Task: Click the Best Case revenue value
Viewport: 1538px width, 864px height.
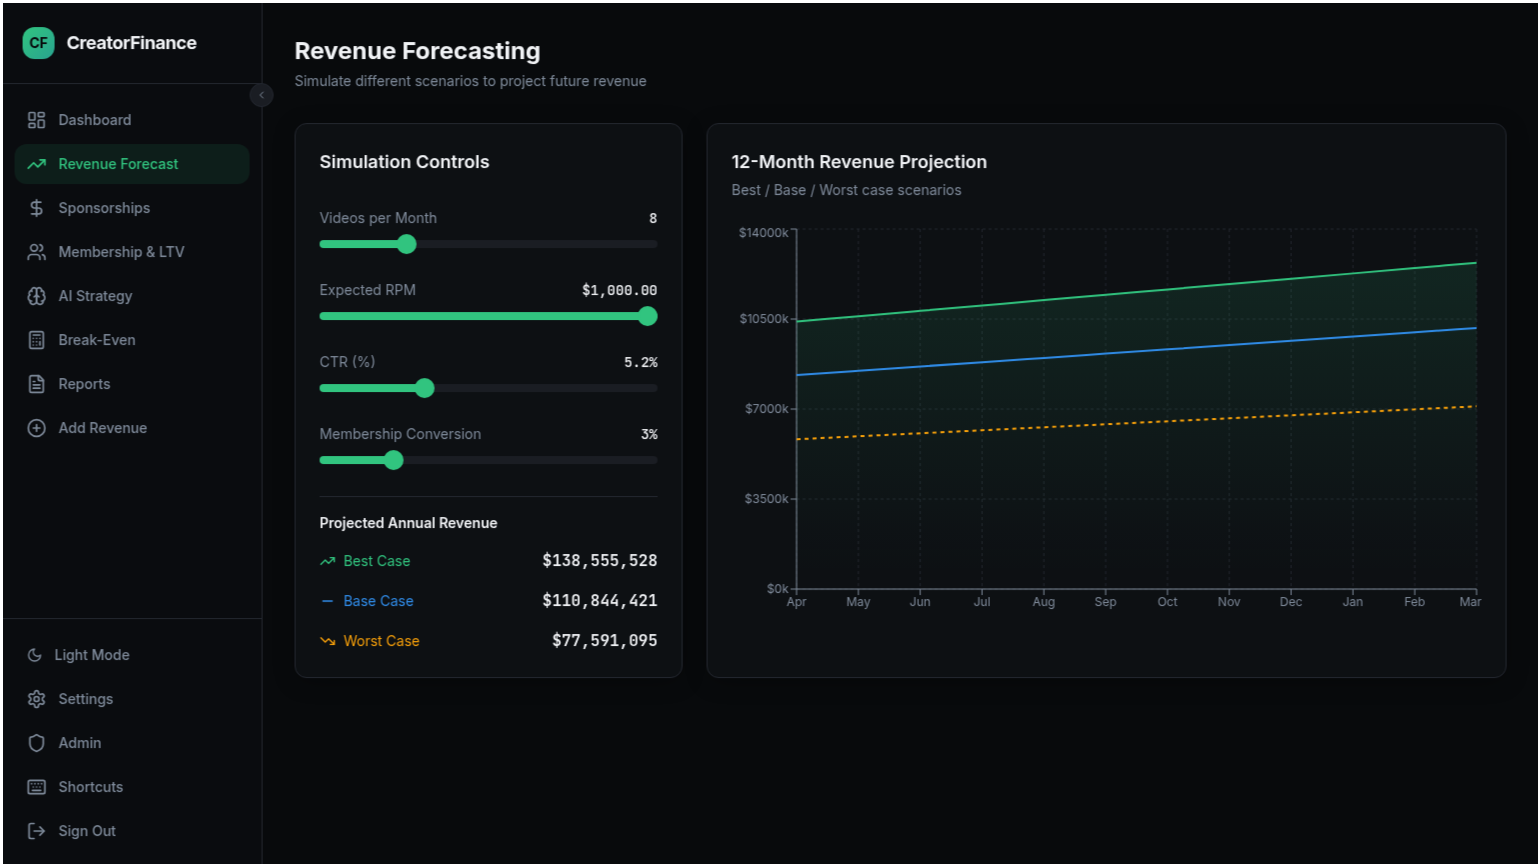Action: (x=599, y=560)
